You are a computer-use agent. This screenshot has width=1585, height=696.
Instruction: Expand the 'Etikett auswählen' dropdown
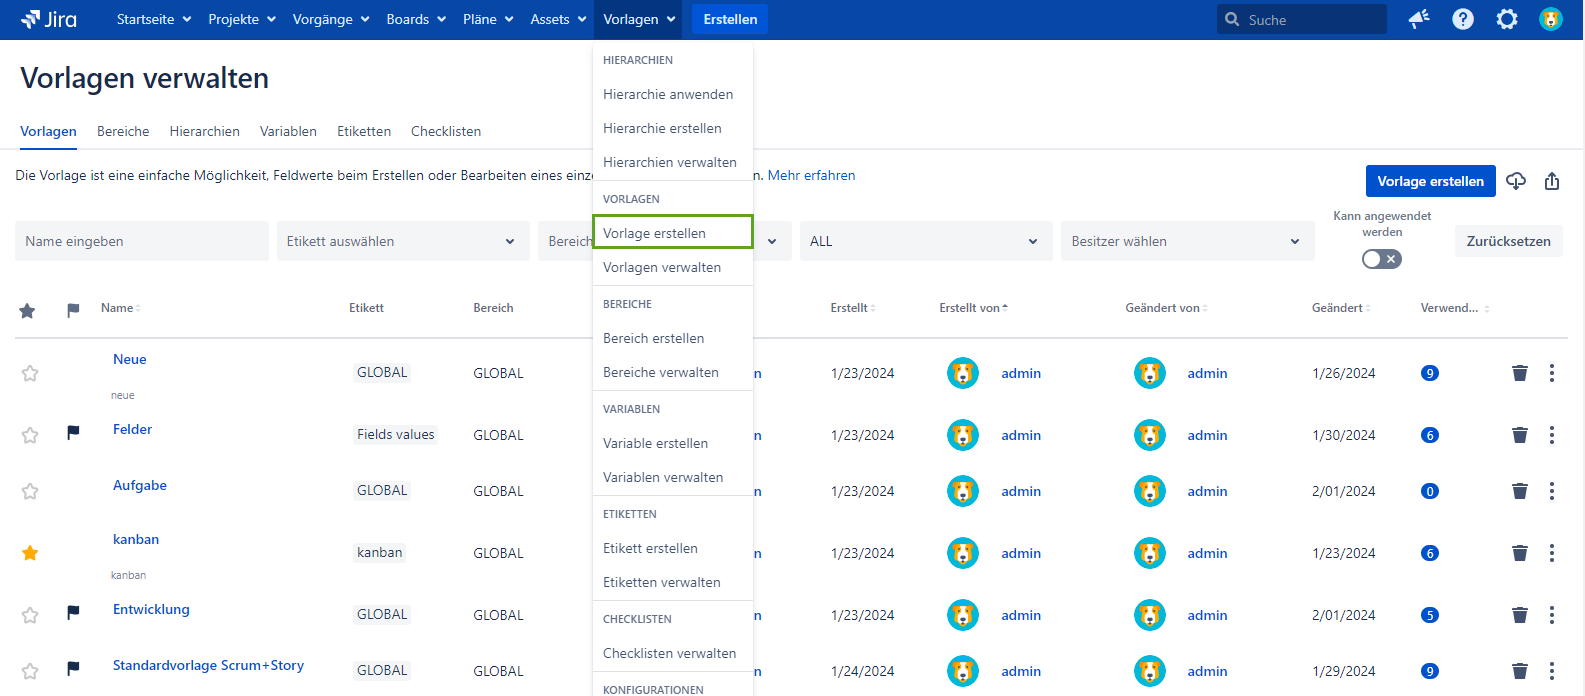pos(402,241)
